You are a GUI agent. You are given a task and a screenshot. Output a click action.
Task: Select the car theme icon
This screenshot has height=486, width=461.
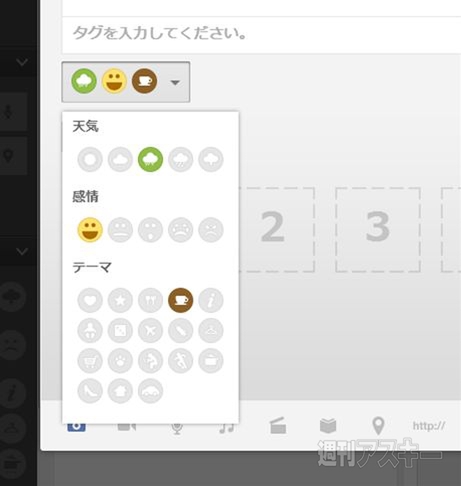tap(150, 391)
